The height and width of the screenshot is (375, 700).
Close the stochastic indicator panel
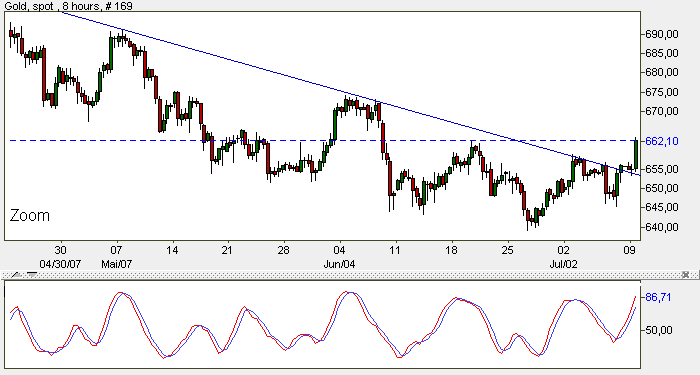pyautogui.click(x=685, y=275)
